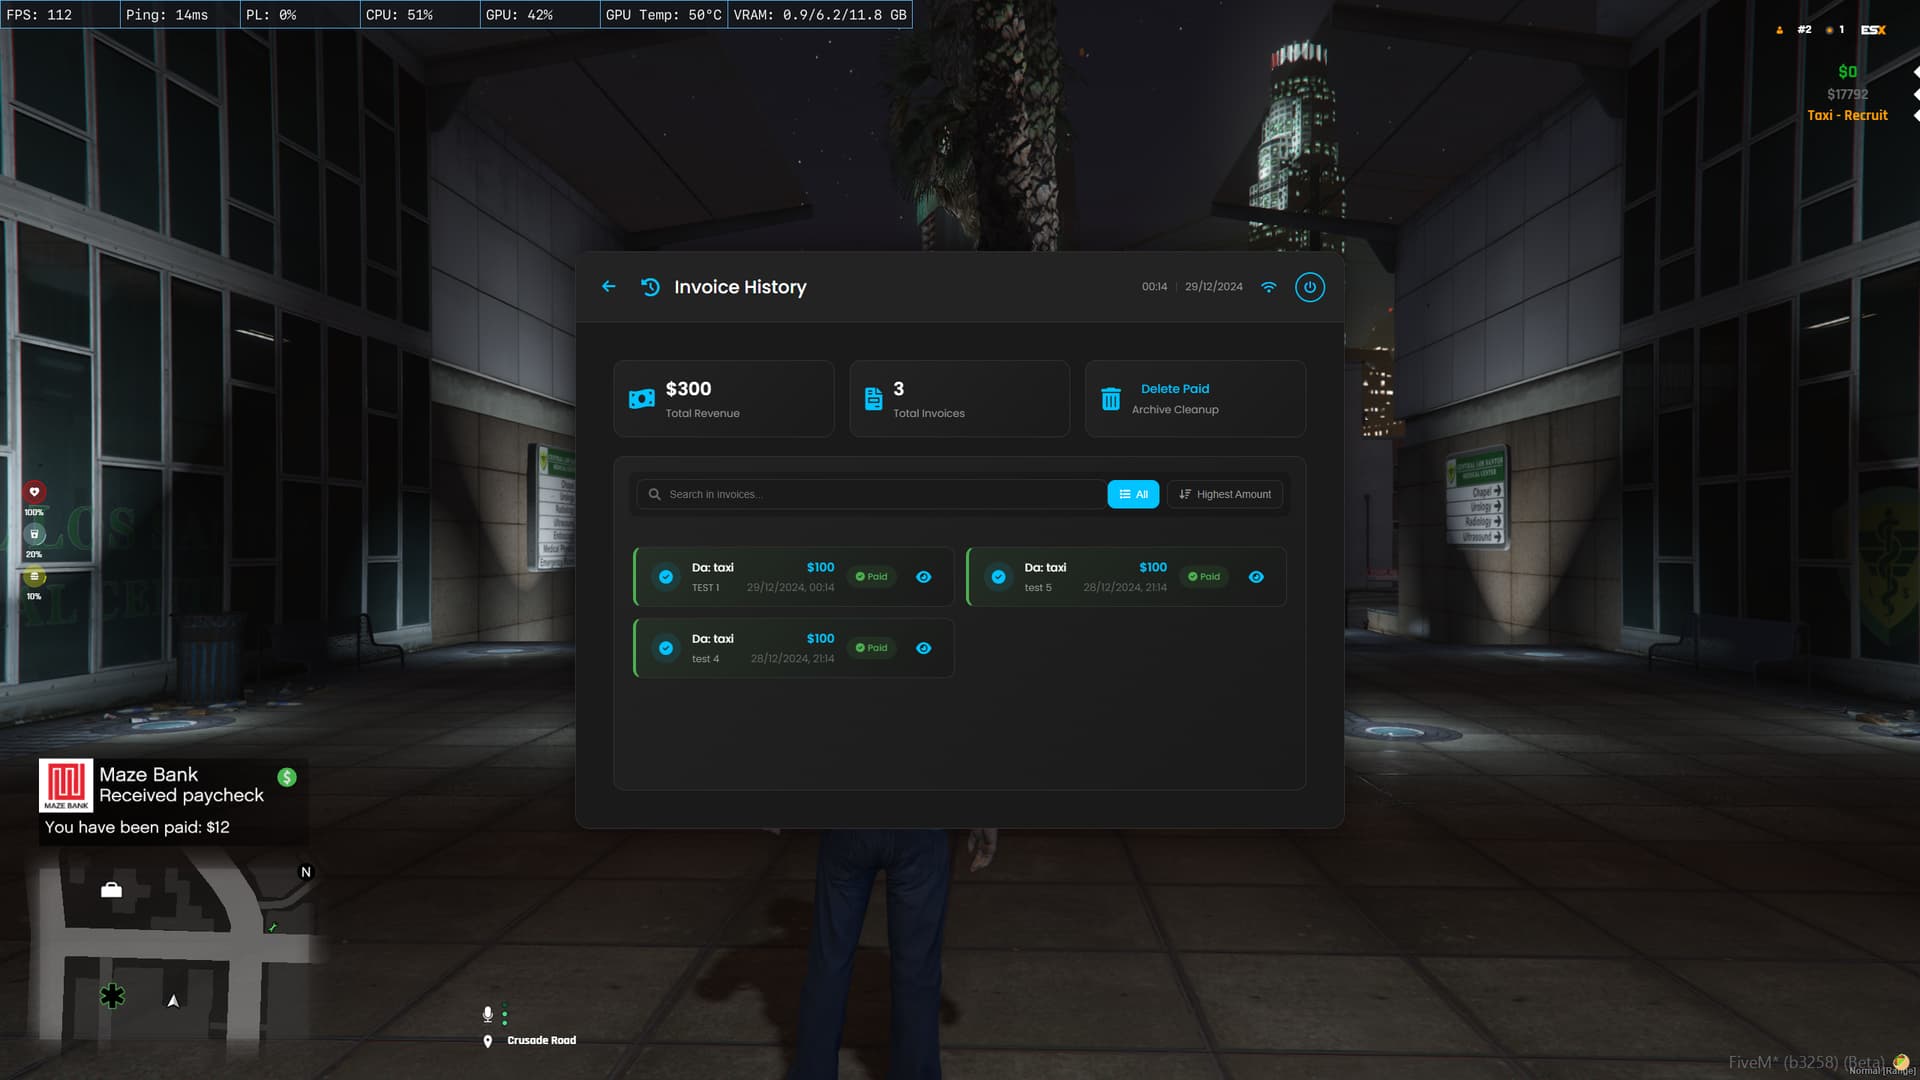Click the network signal icon in the header
The width and height of the screenshot is (1920, 1080).
[1268, 287]
